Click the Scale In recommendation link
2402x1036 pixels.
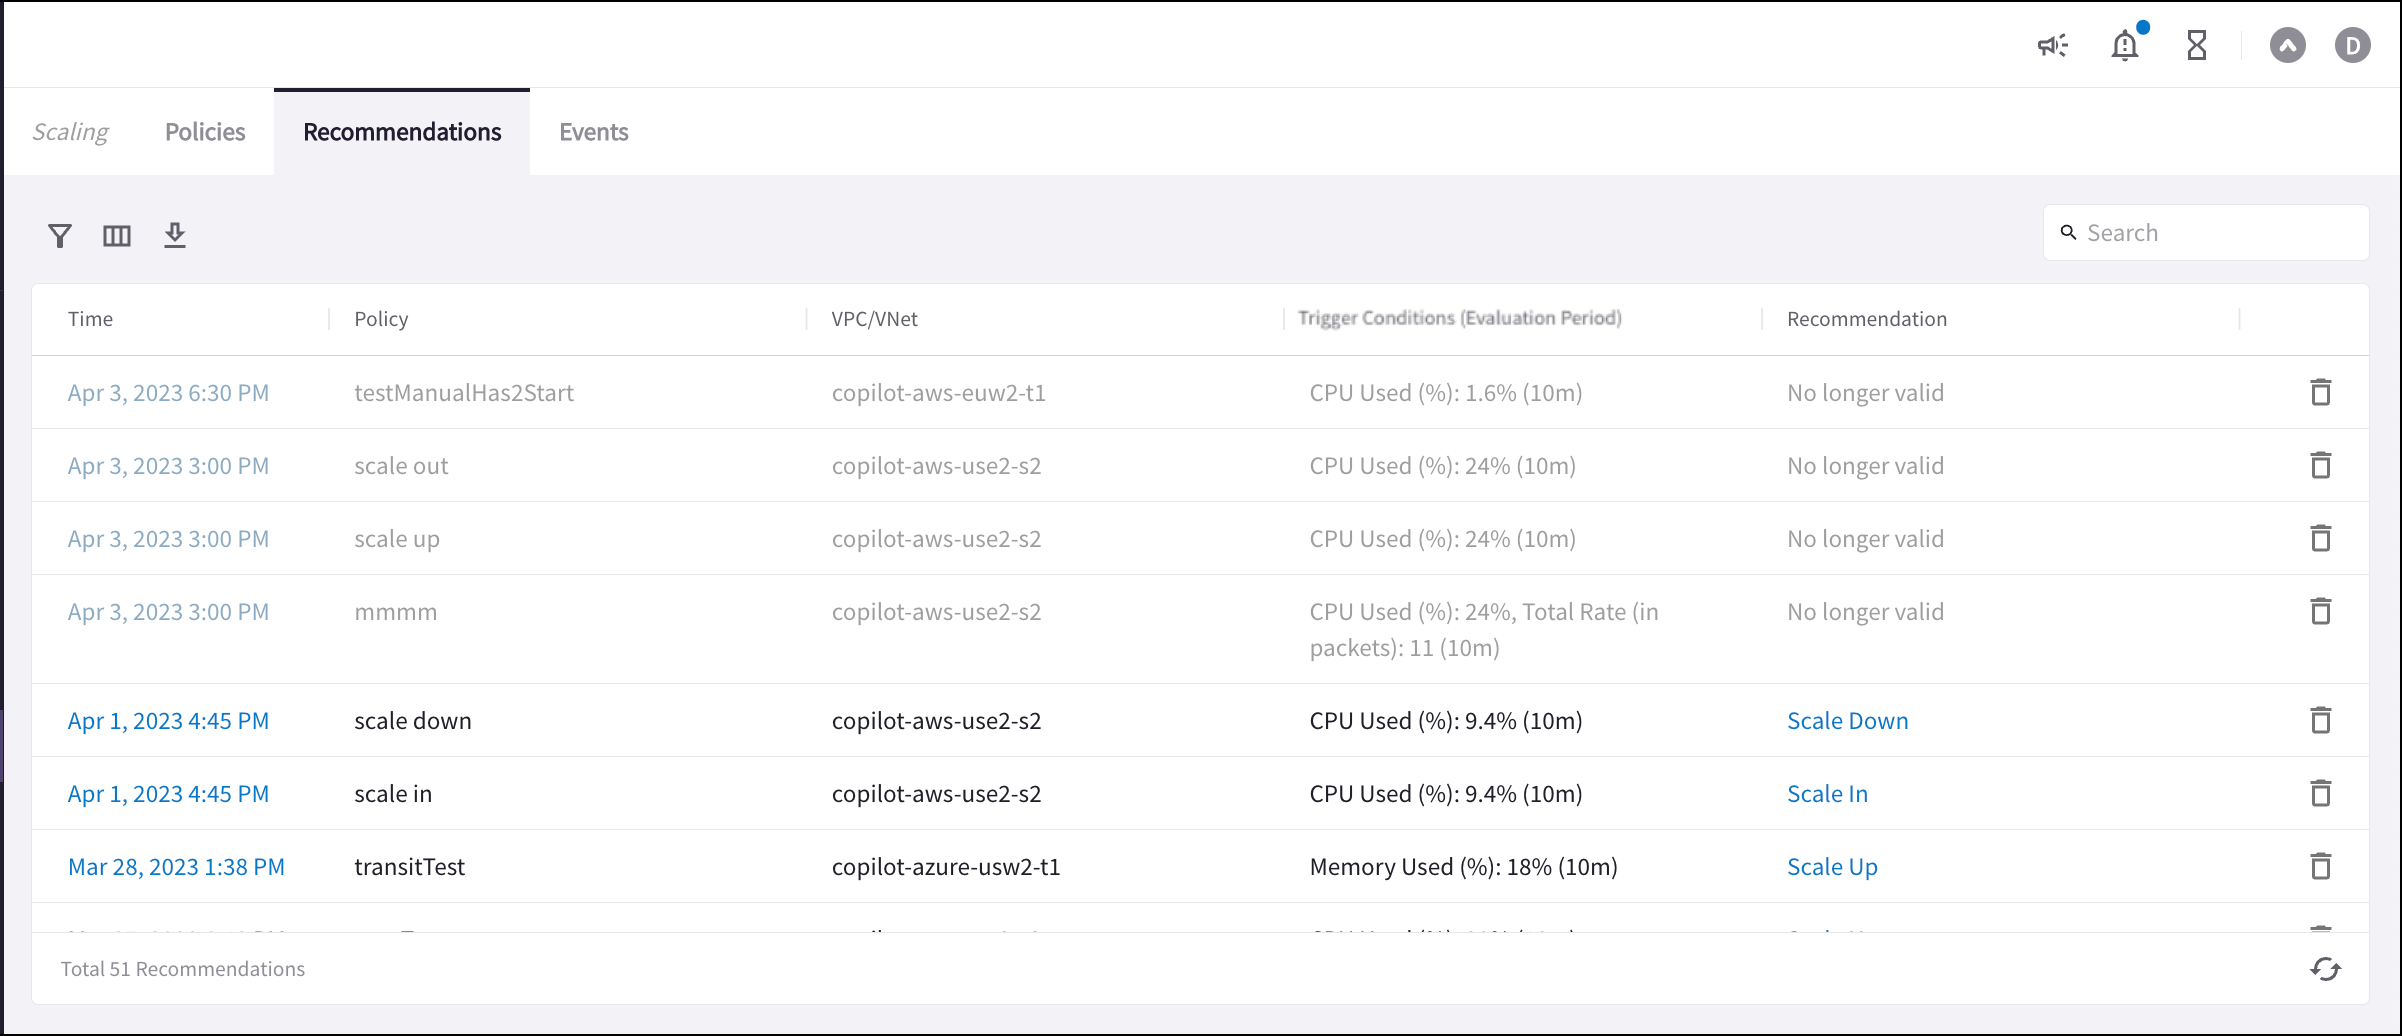click(1827, 793)
